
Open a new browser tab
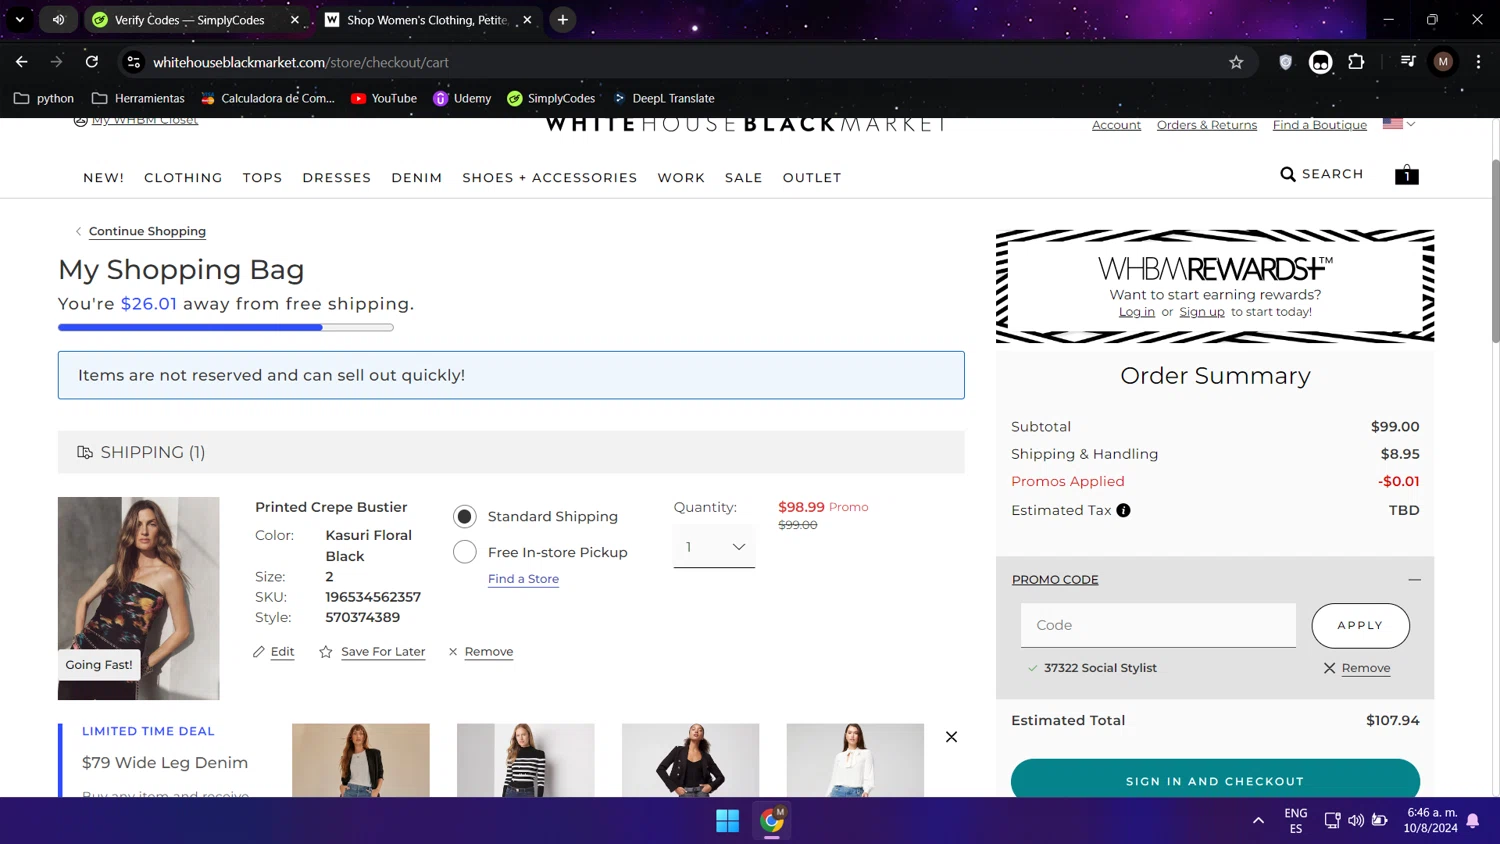[x=563, y=20]
